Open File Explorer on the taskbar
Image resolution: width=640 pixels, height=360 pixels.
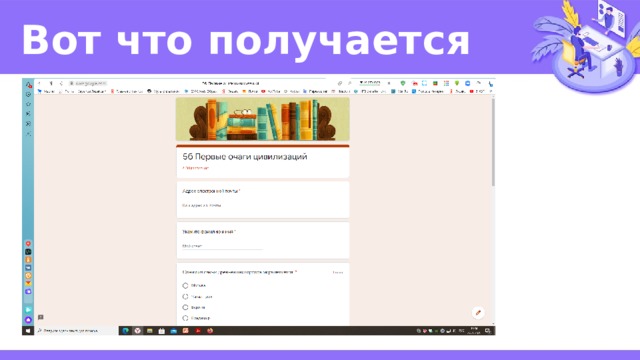(x=149, y=331)
